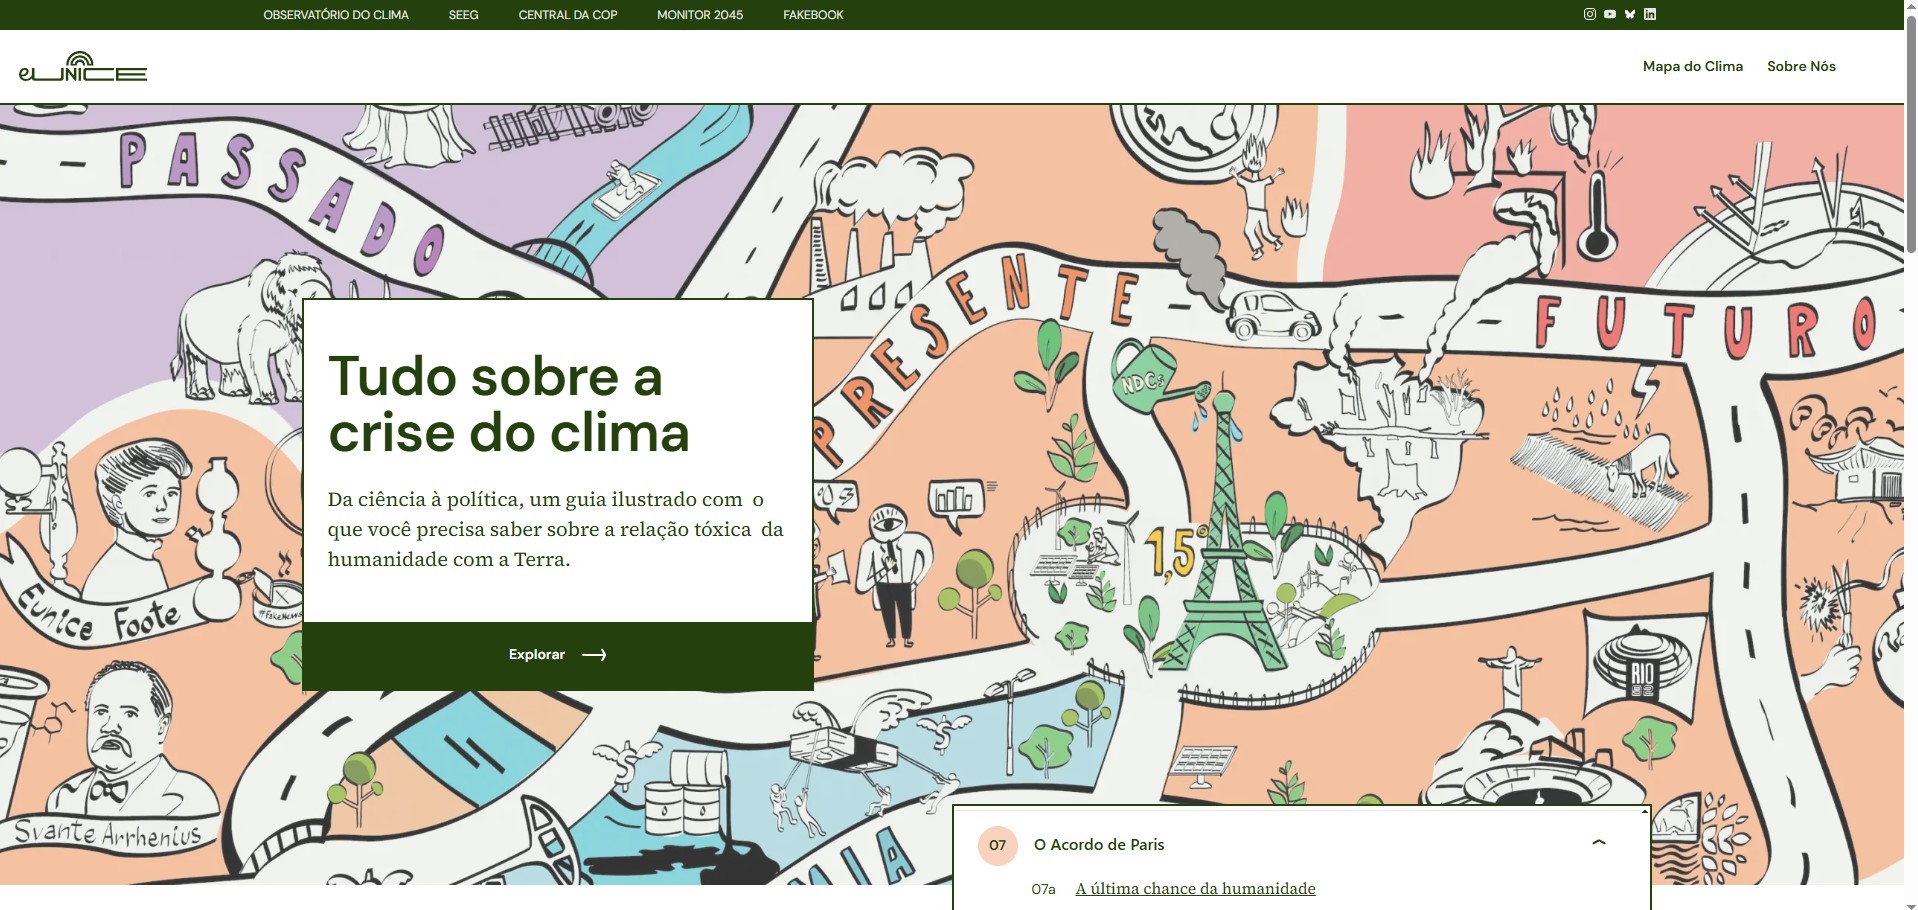
Task: Open the Sobre Nós page
Action: (1801, 66)
